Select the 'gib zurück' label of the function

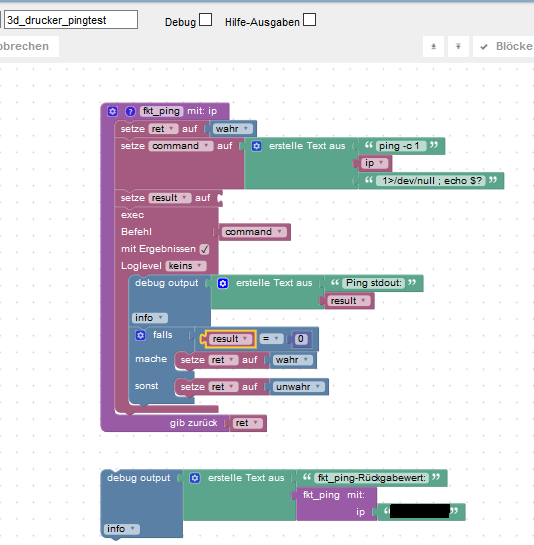pyautogui.click(x=193, y=423)
